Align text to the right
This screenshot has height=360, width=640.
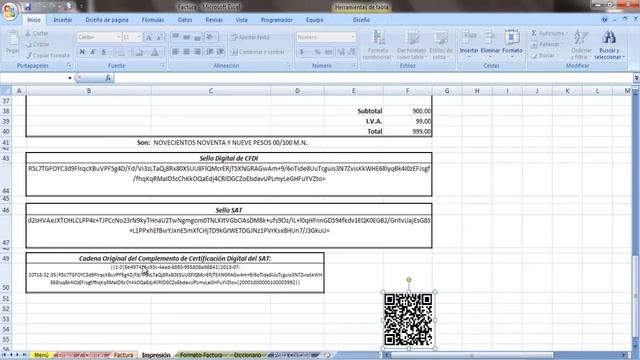[x=198, y=52]
